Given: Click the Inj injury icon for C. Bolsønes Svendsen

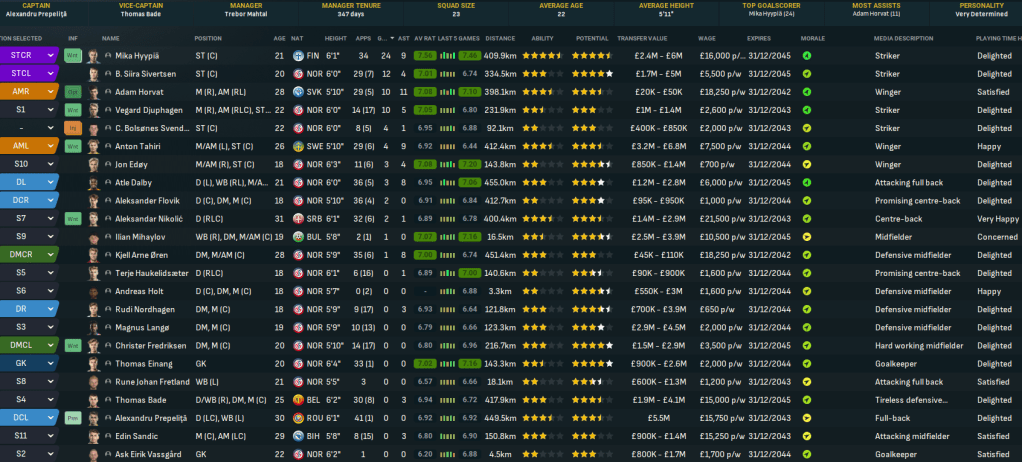Looking at the screenshot, I should click(73, 128).
